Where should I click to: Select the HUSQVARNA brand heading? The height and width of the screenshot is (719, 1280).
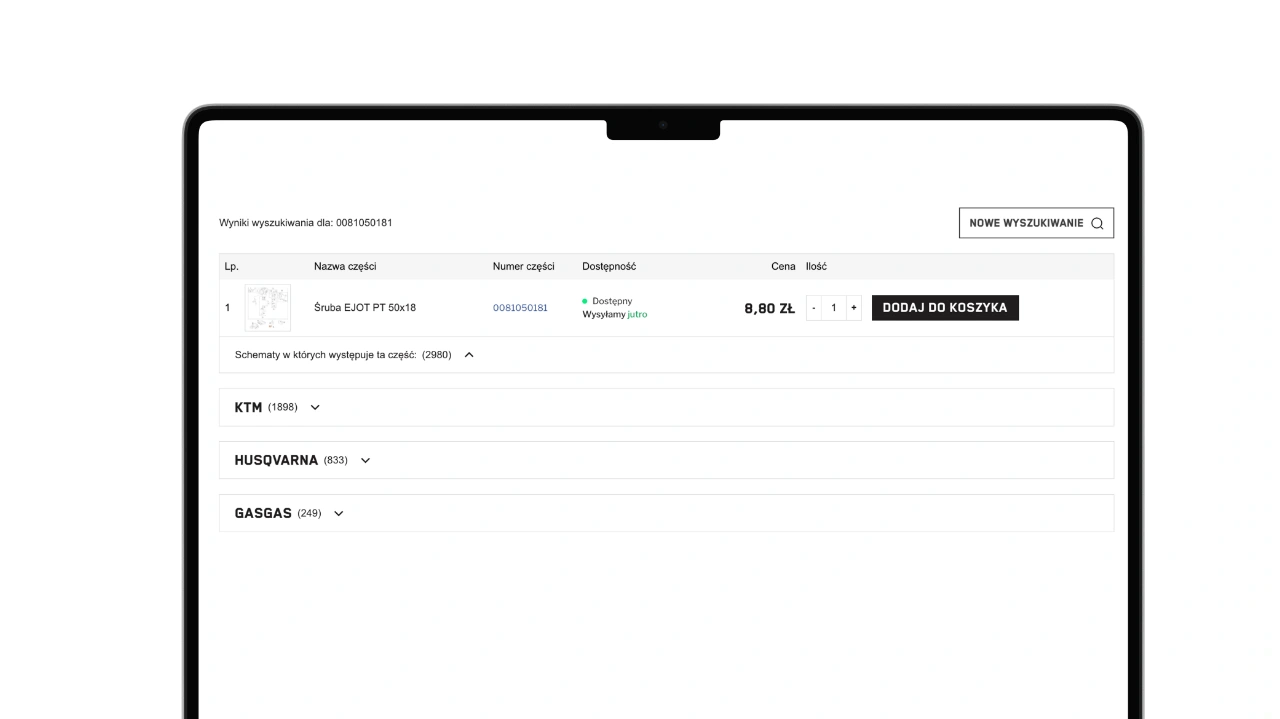(x=276, y=461)
